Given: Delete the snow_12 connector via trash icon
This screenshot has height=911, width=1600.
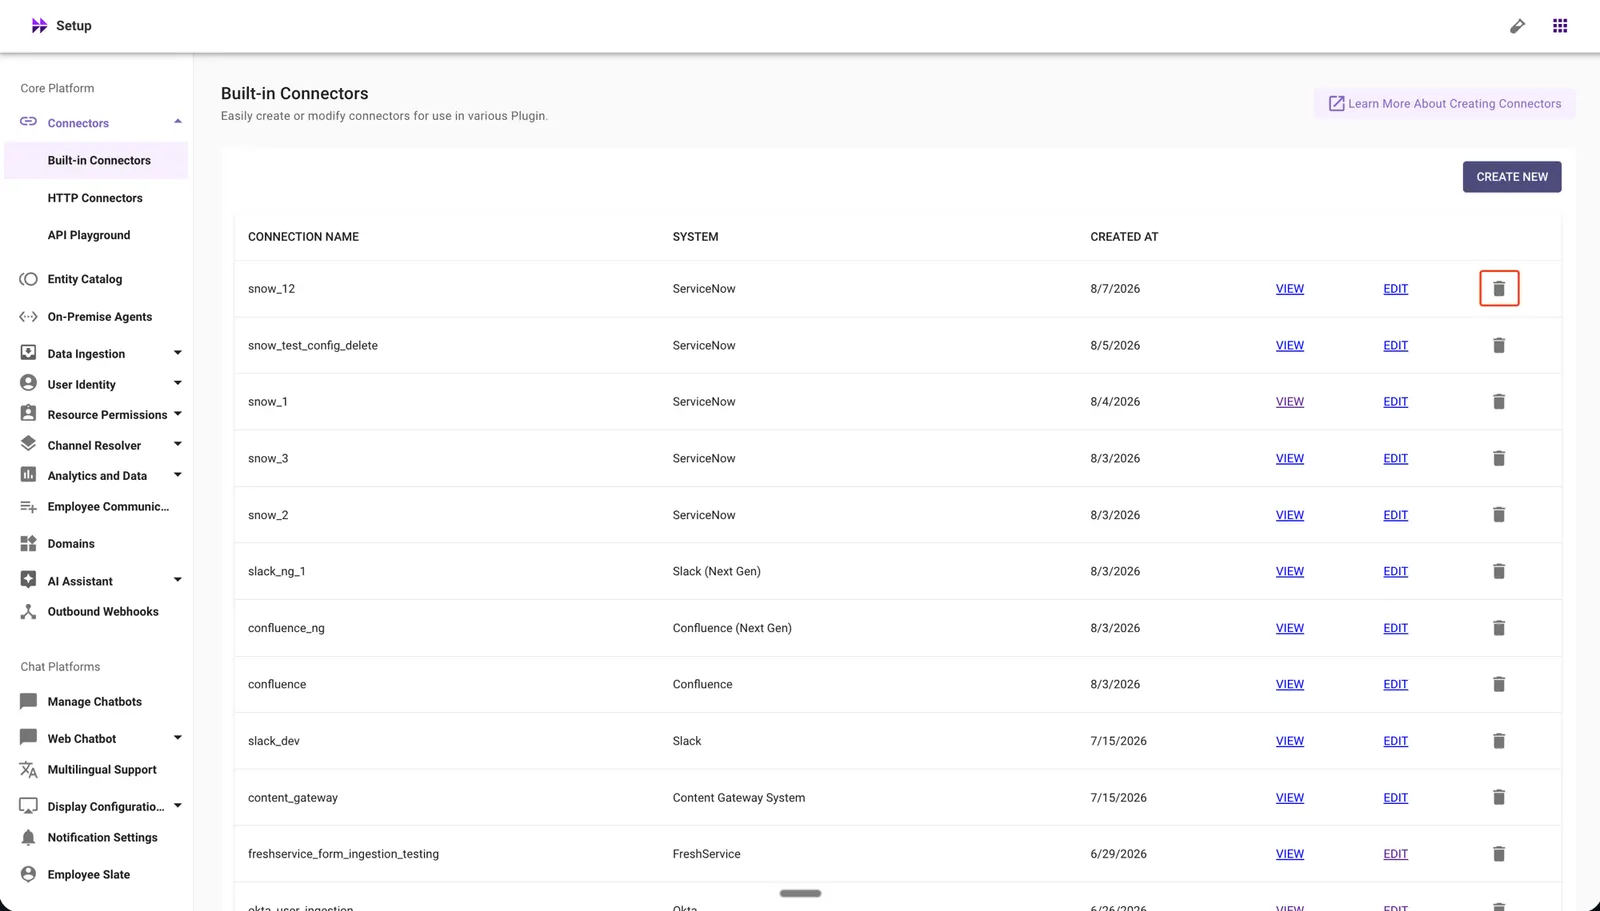Looking at the screenshot, I should point(1498,288).
